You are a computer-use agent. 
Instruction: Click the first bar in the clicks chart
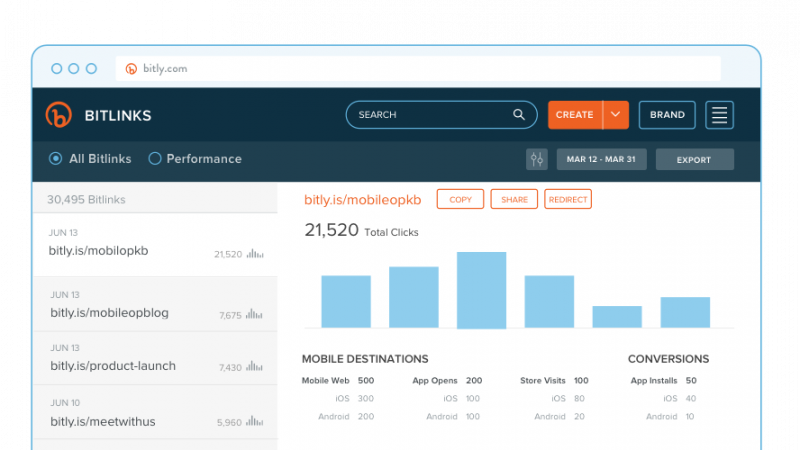pyautogui.click(x=346, y=302)
